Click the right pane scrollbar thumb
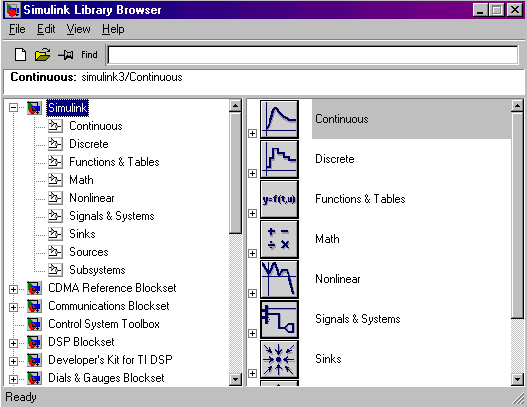Screen dimensions: 527x407 [517, 215]
